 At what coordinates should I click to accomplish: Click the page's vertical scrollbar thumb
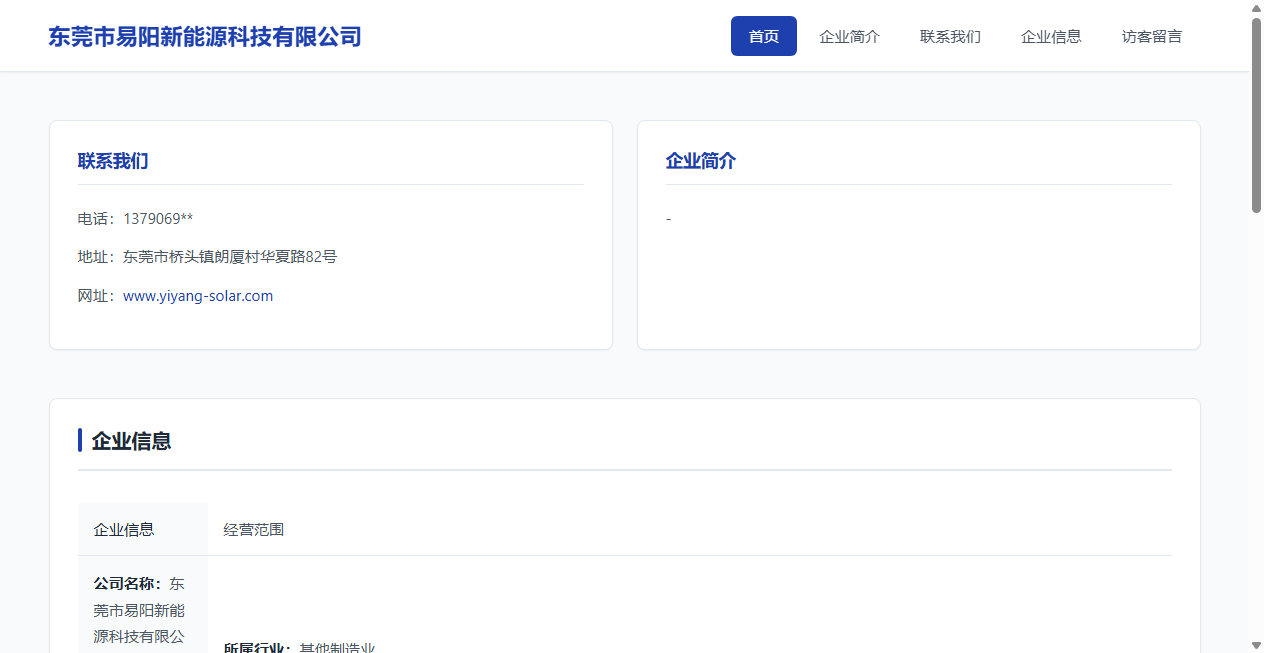pos(1257,115)
